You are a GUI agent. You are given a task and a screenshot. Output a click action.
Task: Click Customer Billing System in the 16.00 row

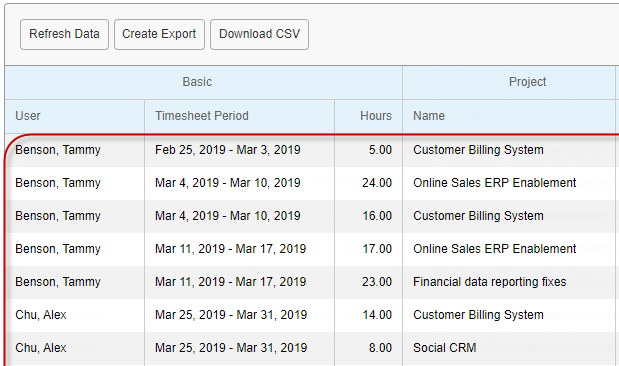pos(478,216)
